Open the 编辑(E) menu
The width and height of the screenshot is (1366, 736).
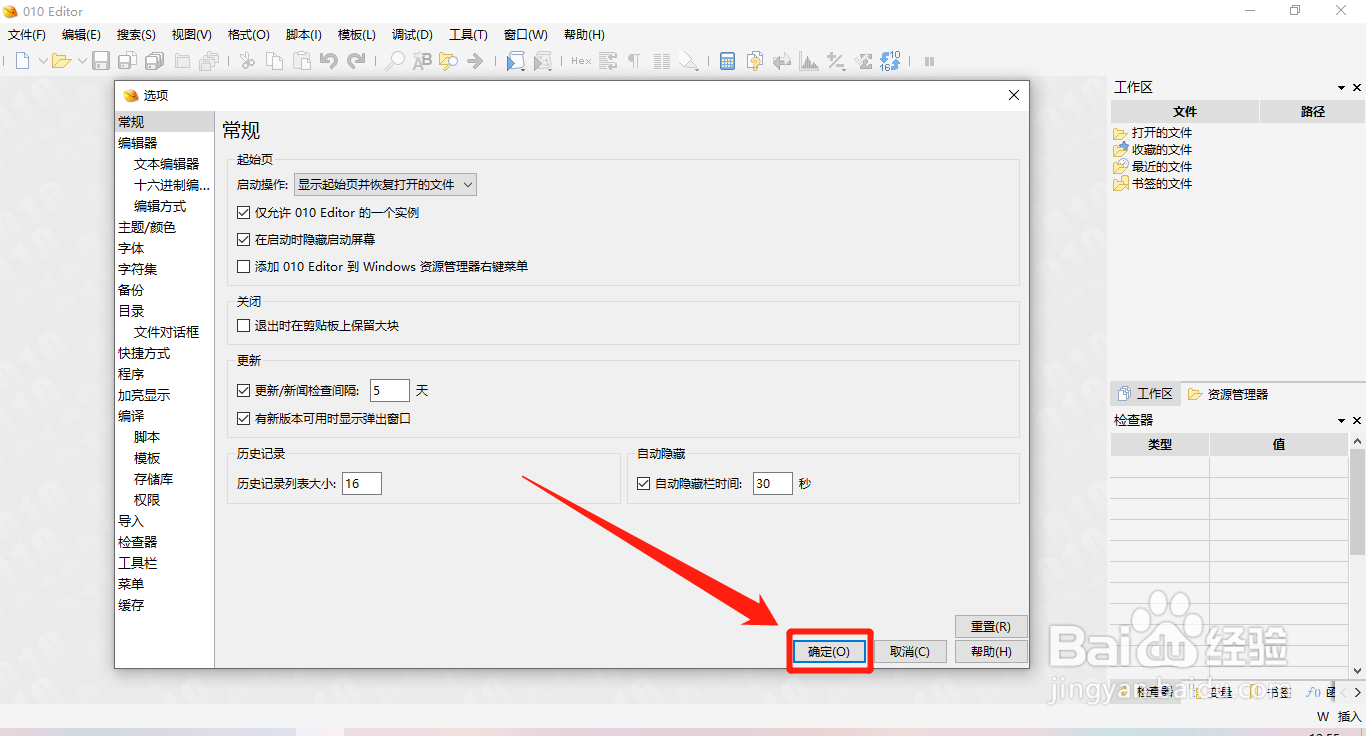(81, 35)
